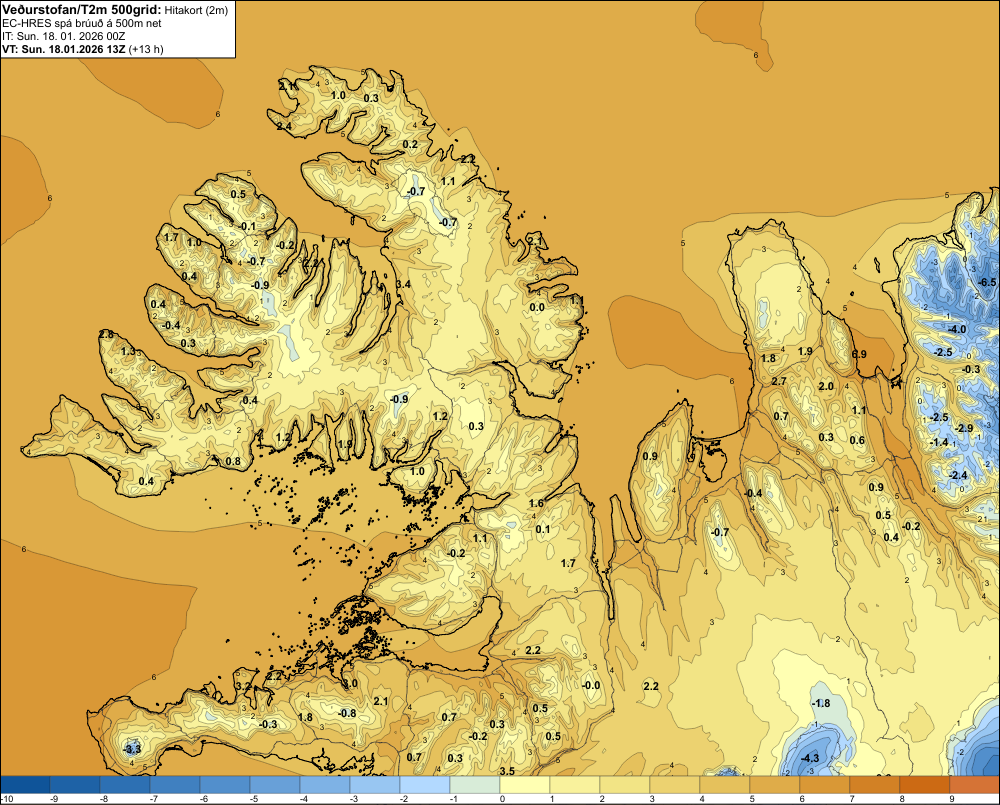Click the legend color band between 8 and 9
The image size is (1000, 805).
point(925,784)
